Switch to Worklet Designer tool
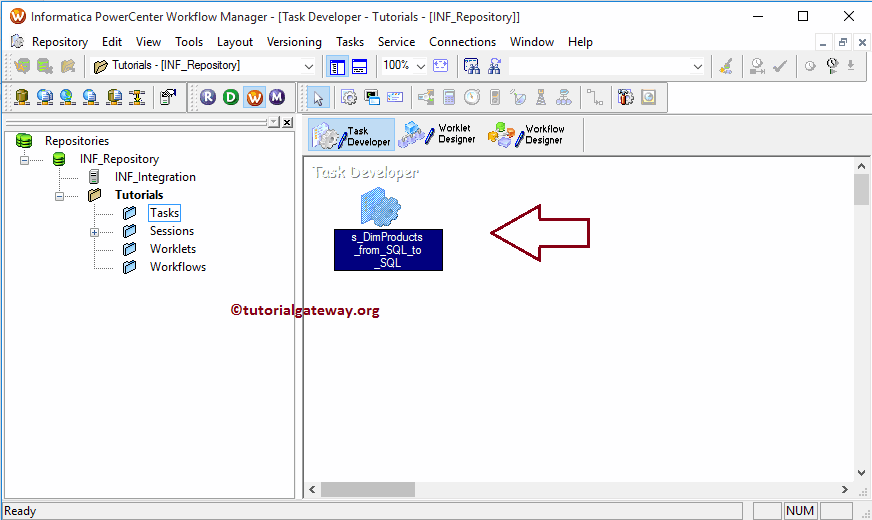 click(438, 135)
